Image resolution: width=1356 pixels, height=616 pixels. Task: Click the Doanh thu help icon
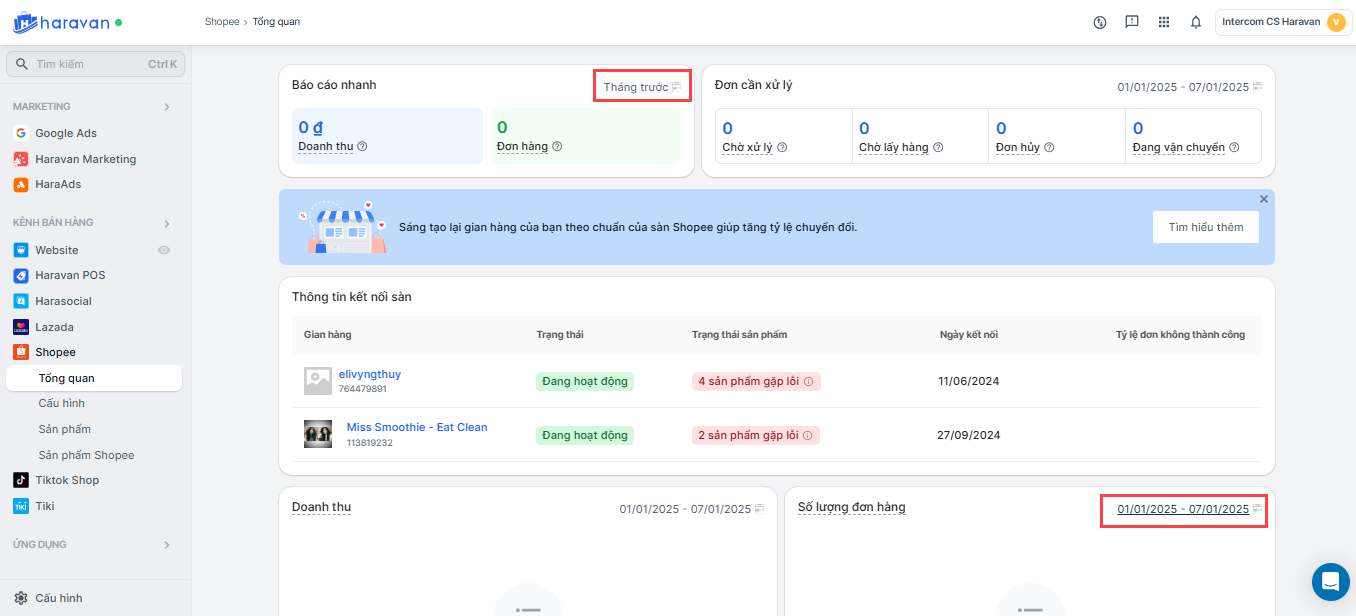[x=362, y=146]
